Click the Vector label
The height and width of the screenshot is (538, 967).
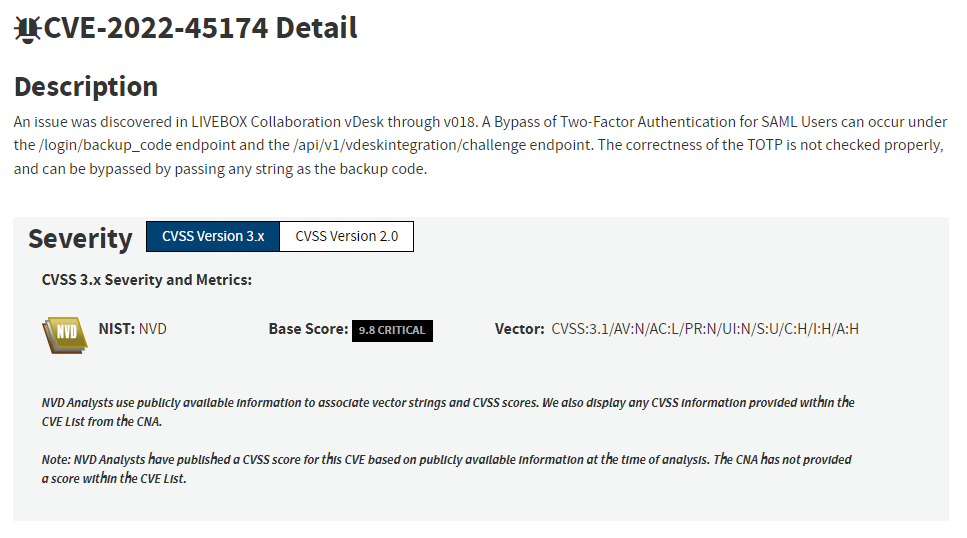click(x=519, y=329)
